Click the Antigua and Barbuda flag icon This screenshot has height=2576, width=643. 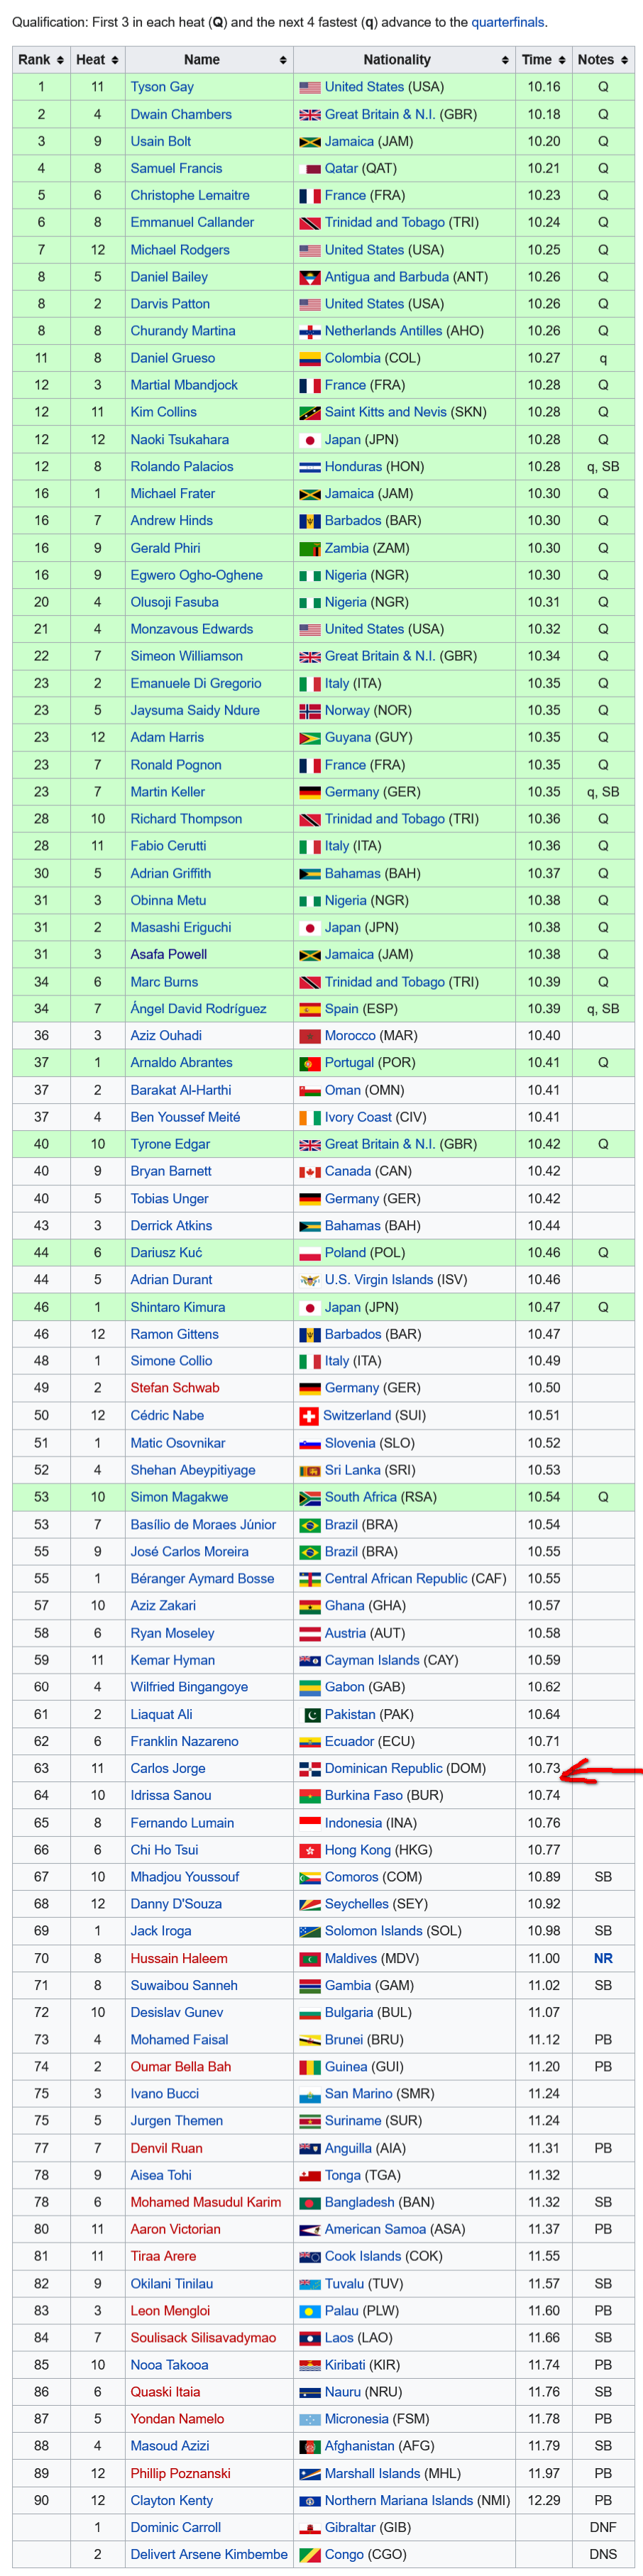click(x=310, y=277)
